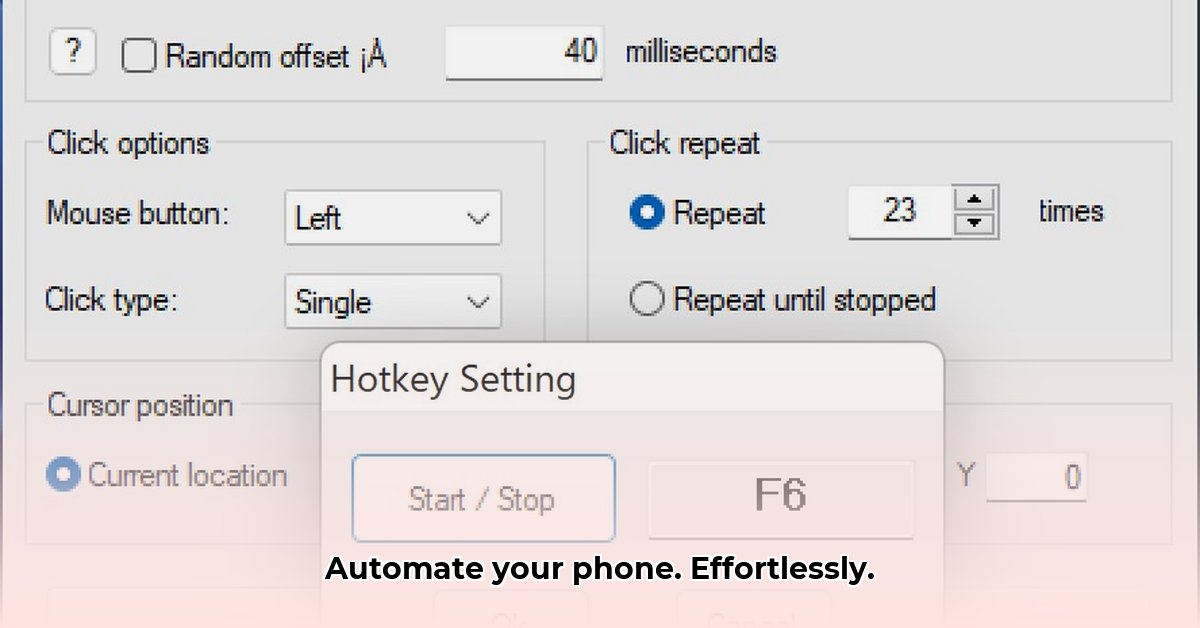
Task: Click the Start / Stop hotkey button
Action: coord(483,498)
